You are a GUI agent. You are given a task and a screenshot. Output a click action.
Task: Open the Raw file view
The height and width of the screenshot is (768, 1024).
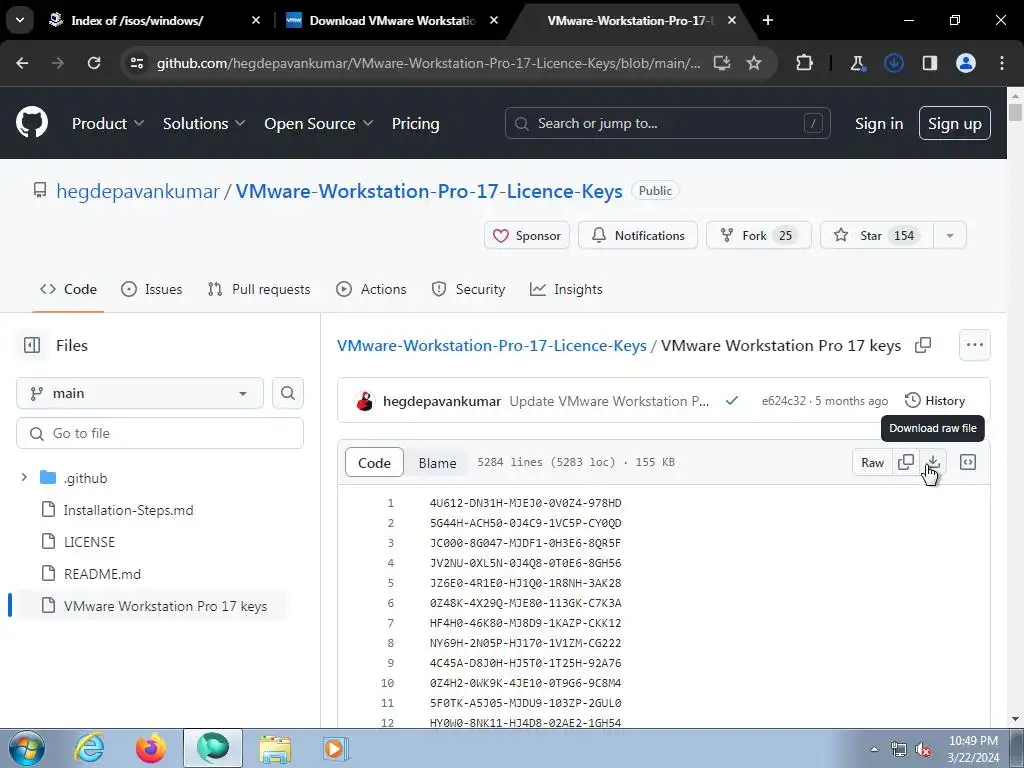(872, 462)
